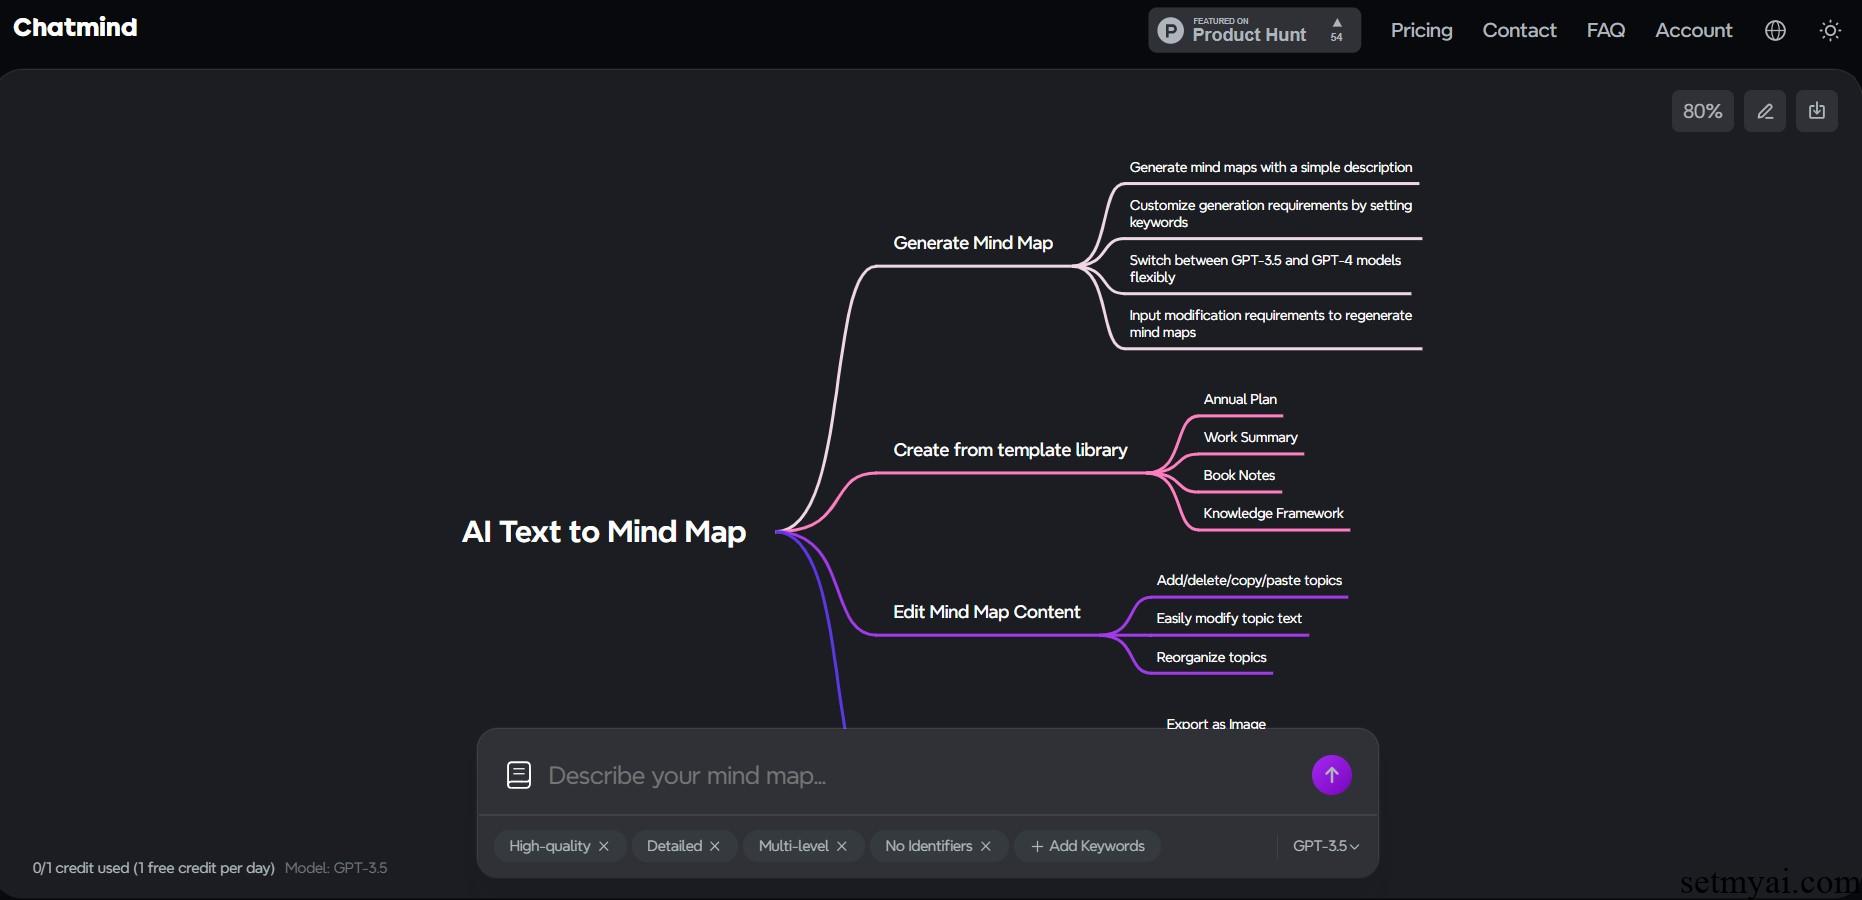Toggle light mode sun icon
The image size is (1862, 900).
tap(1830, 31)
